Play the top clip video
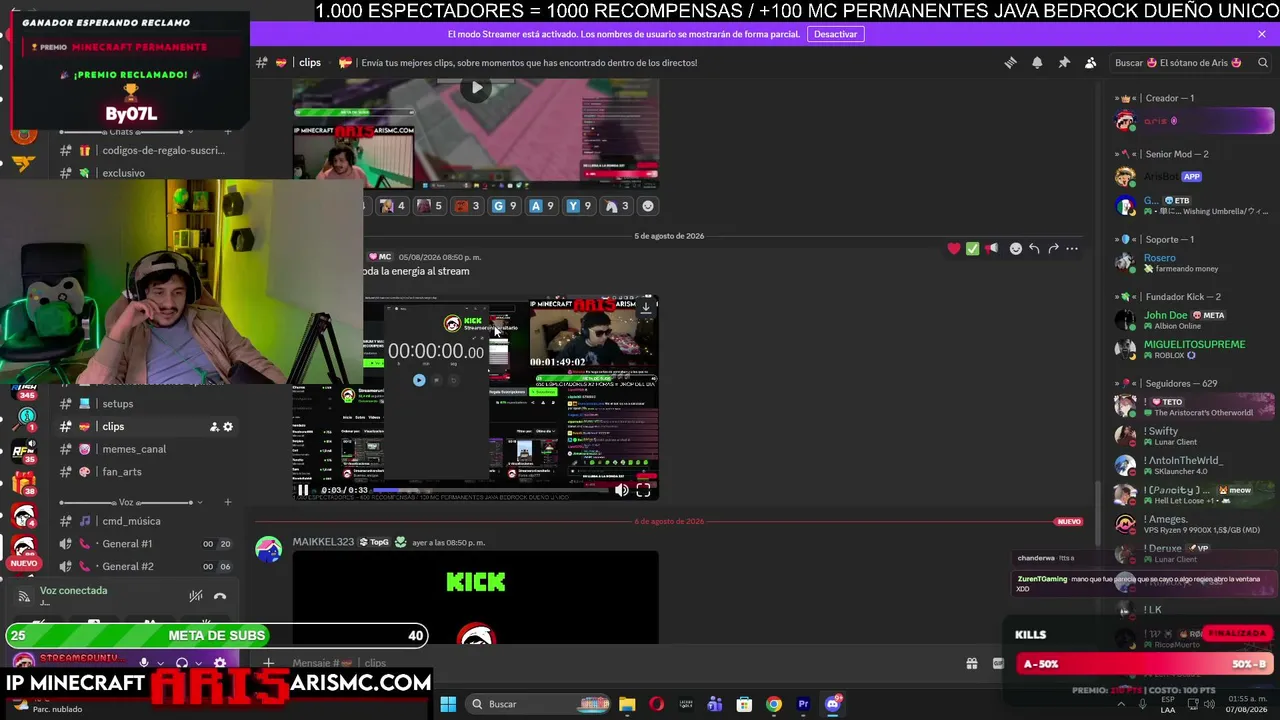Screen dimensions: 1280x720 pyautogui.click(x=476, y=88)
